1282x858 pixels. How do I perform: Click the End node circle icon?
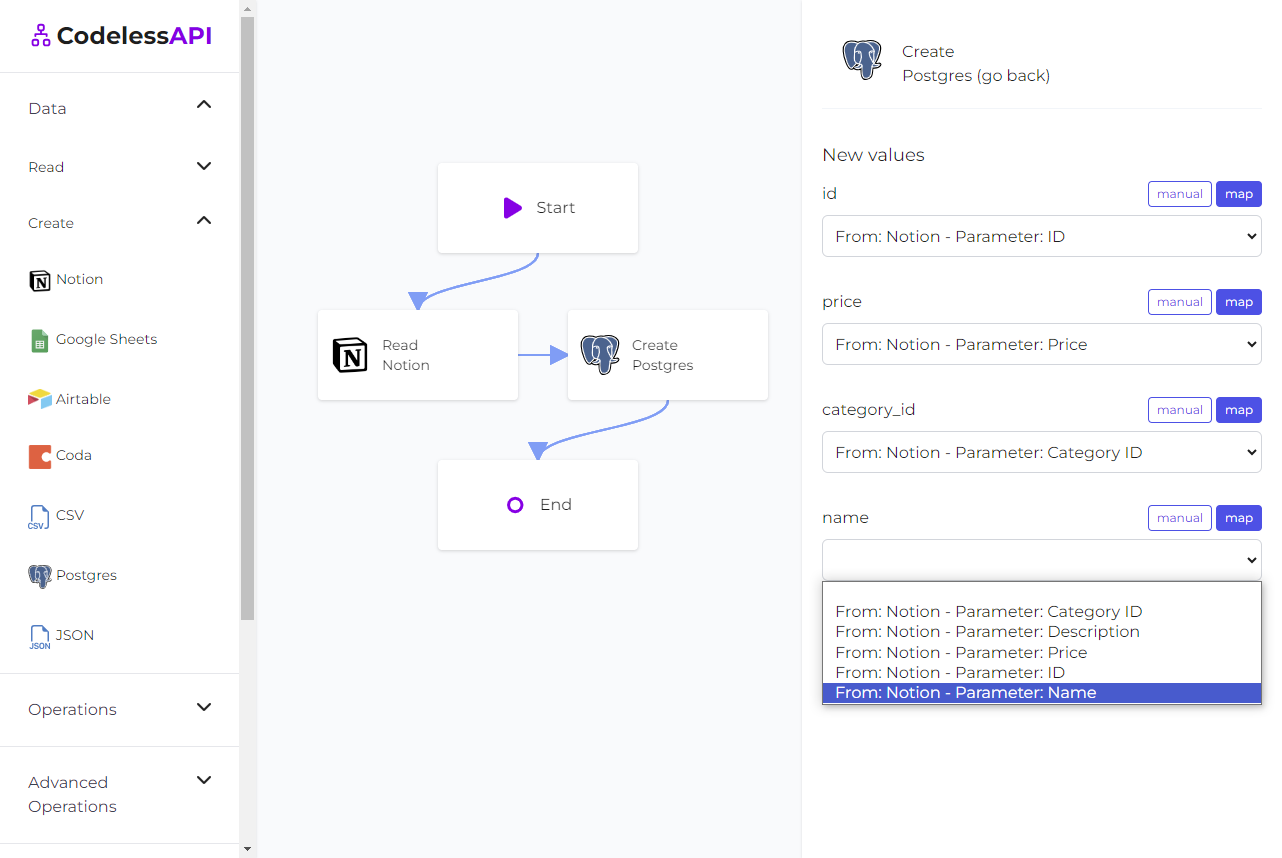click(515, 505)
